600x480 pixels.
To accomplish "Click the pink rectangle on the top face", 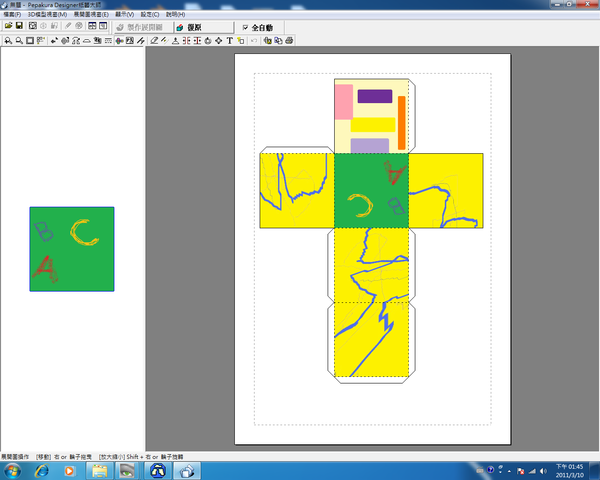I will (344, 102).
